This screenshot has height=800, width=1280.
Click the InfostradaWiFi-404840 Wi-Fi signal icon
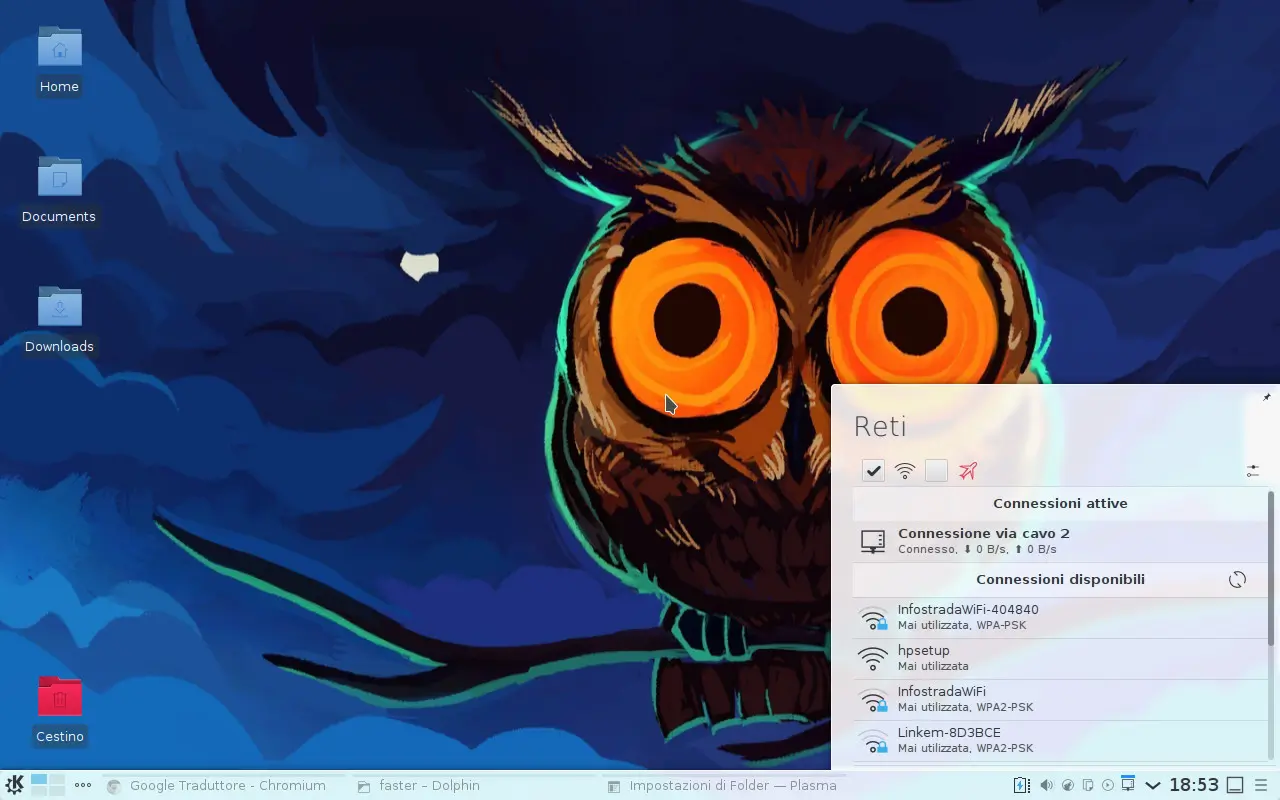click(x=873, y=617)
